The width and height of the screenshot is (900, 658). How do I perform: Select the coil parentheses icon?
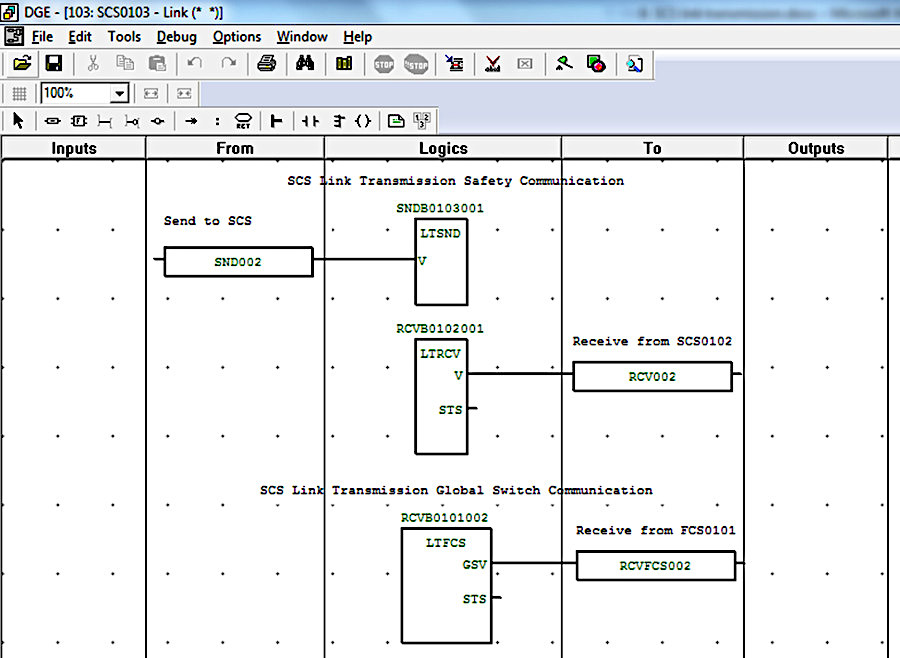click(x=363, y=121)
